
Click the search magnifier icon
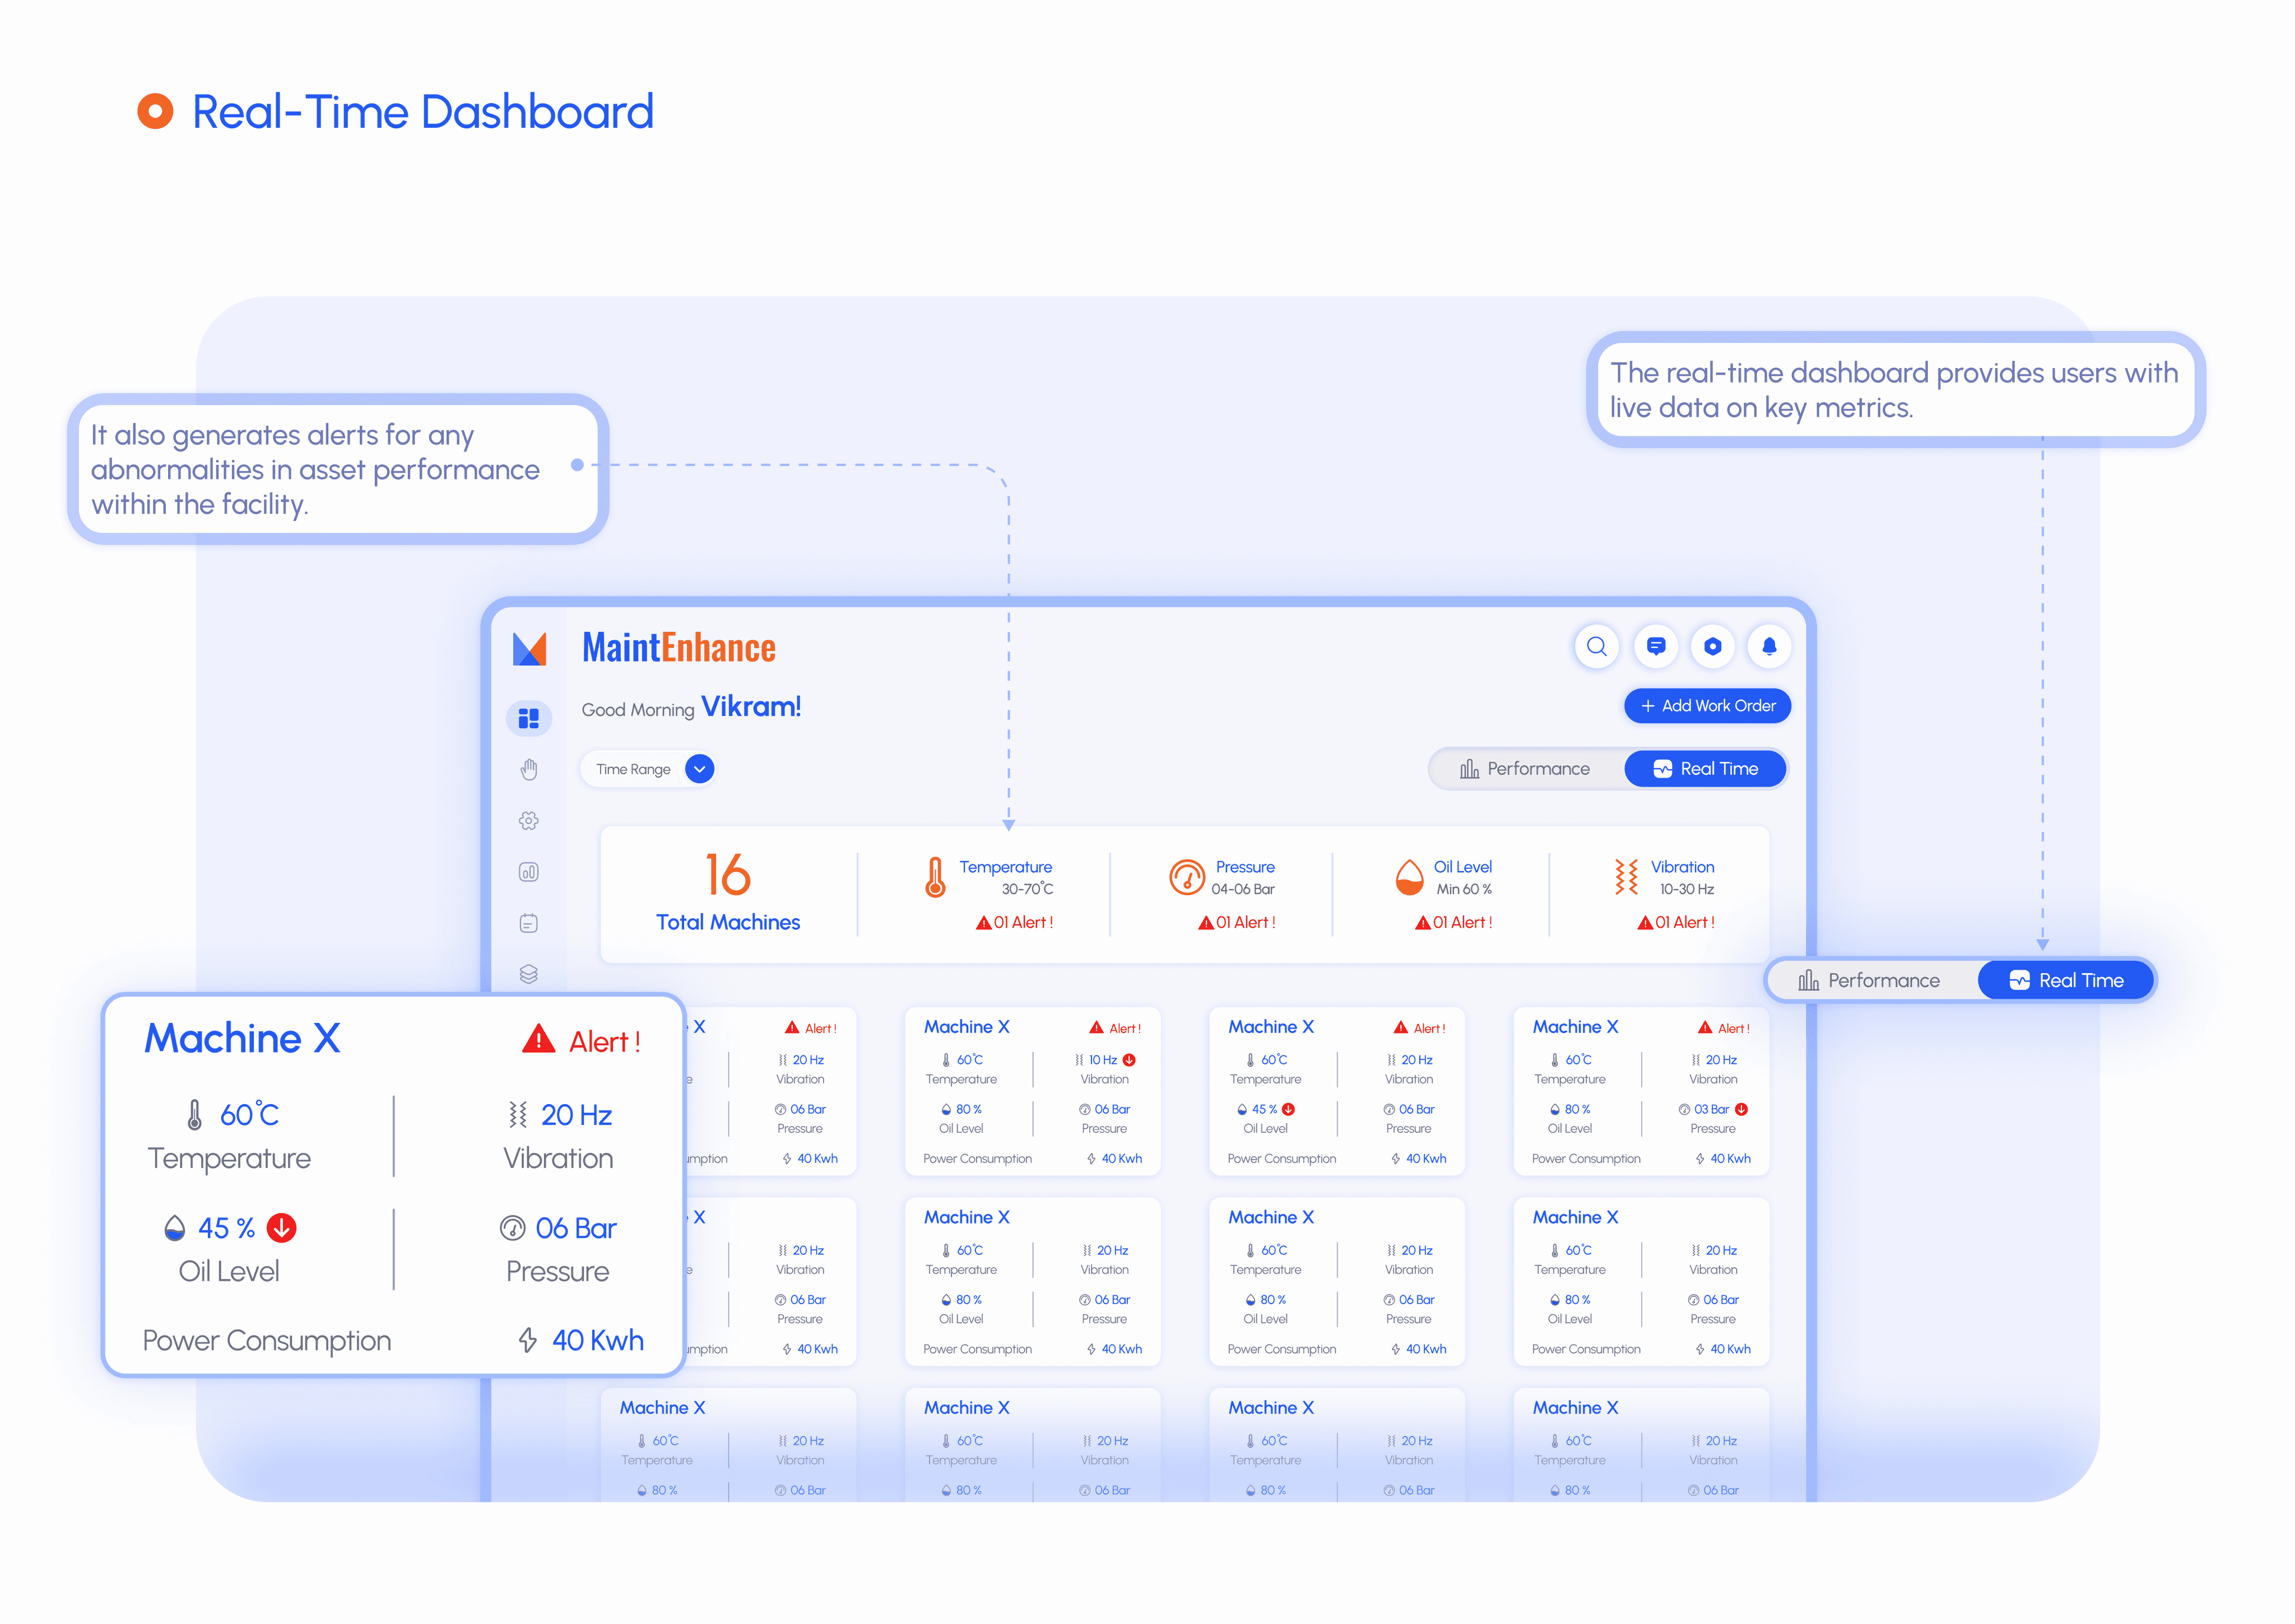click(1596, 646)
